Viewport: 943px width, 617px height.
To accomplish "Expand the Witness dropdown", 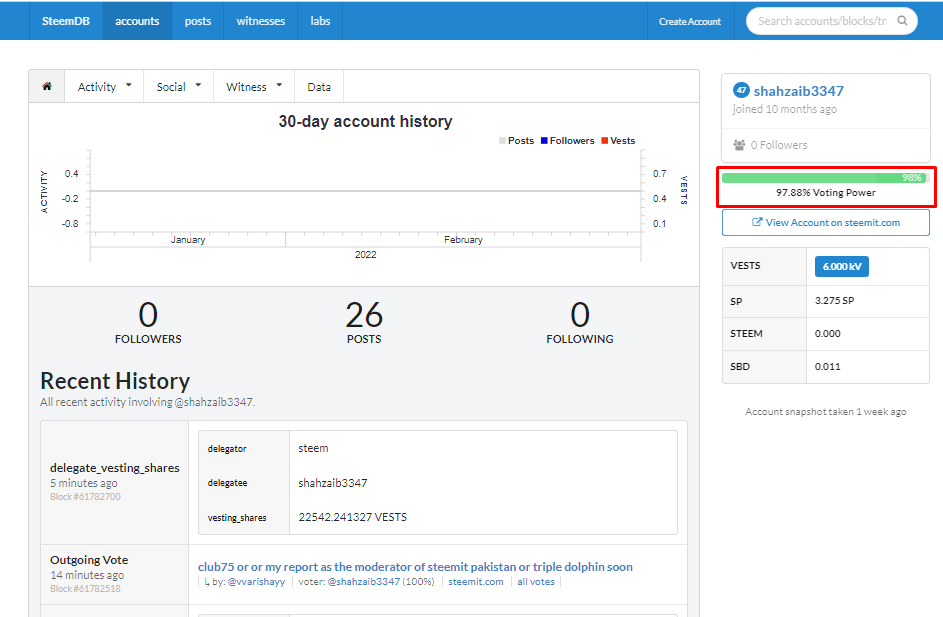I will (254, 87).
